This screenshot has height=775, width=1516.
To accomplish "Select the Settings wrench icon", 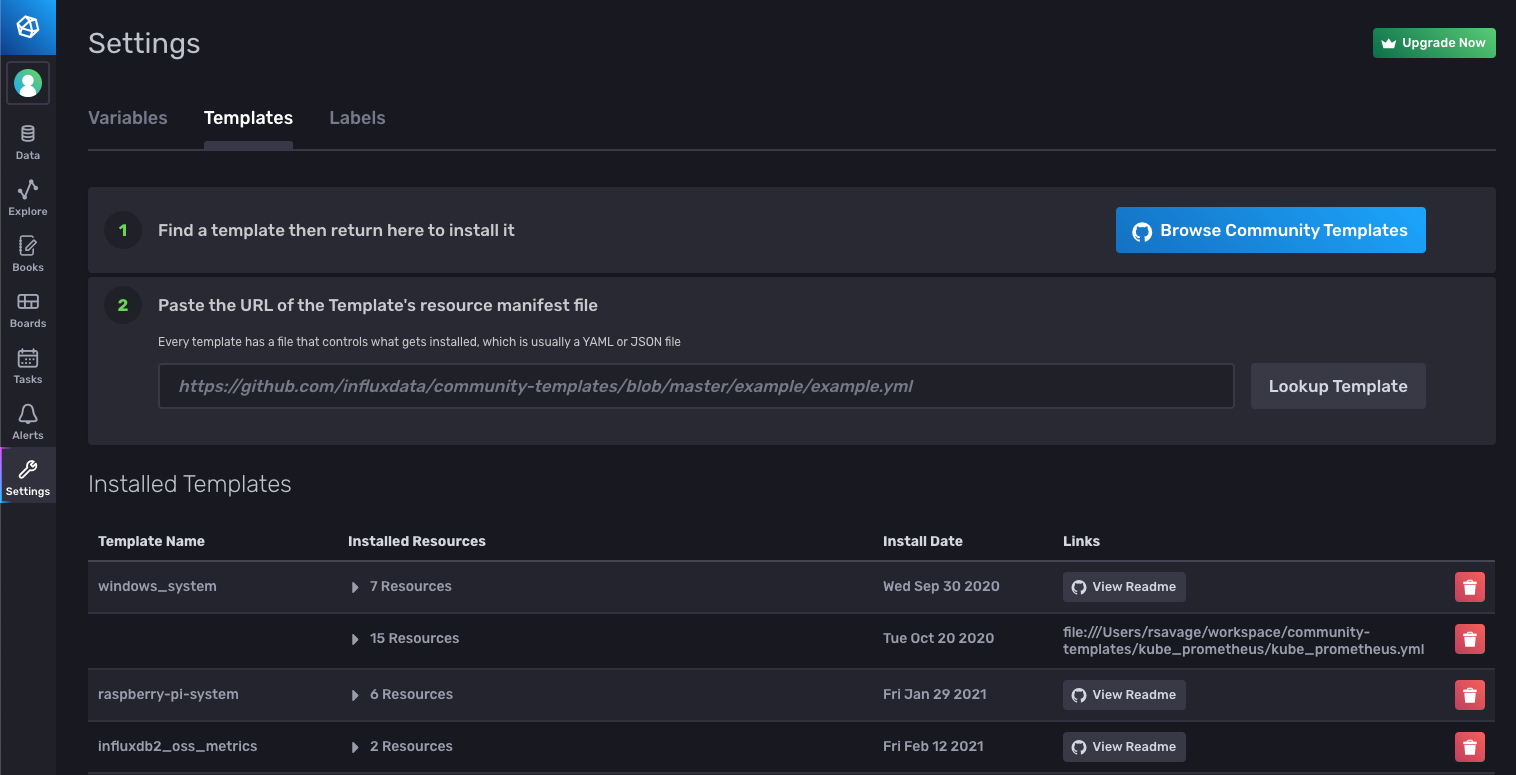I will click(x=27, y=475).
